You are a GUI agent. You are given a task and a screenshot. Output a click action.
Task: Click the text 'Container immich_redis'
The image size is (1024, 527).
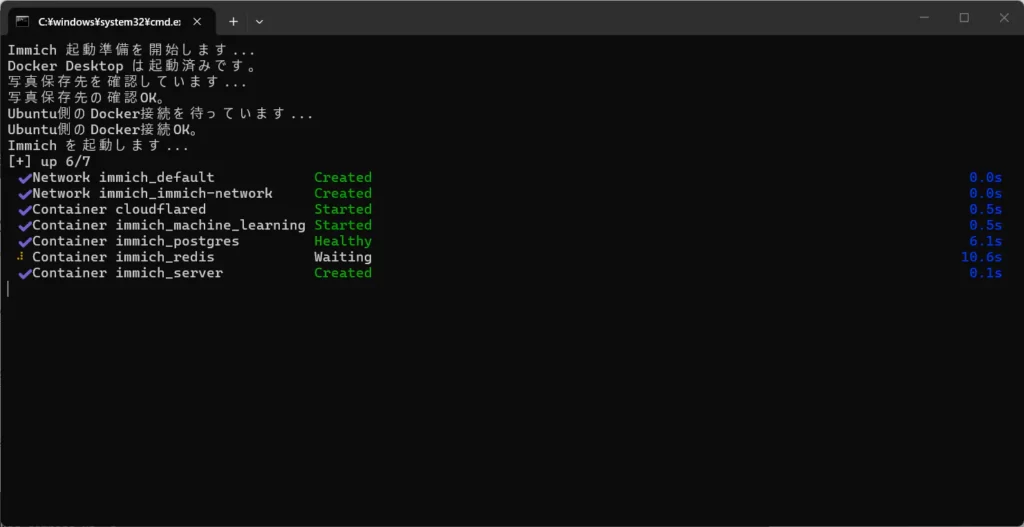click(123, 257)
